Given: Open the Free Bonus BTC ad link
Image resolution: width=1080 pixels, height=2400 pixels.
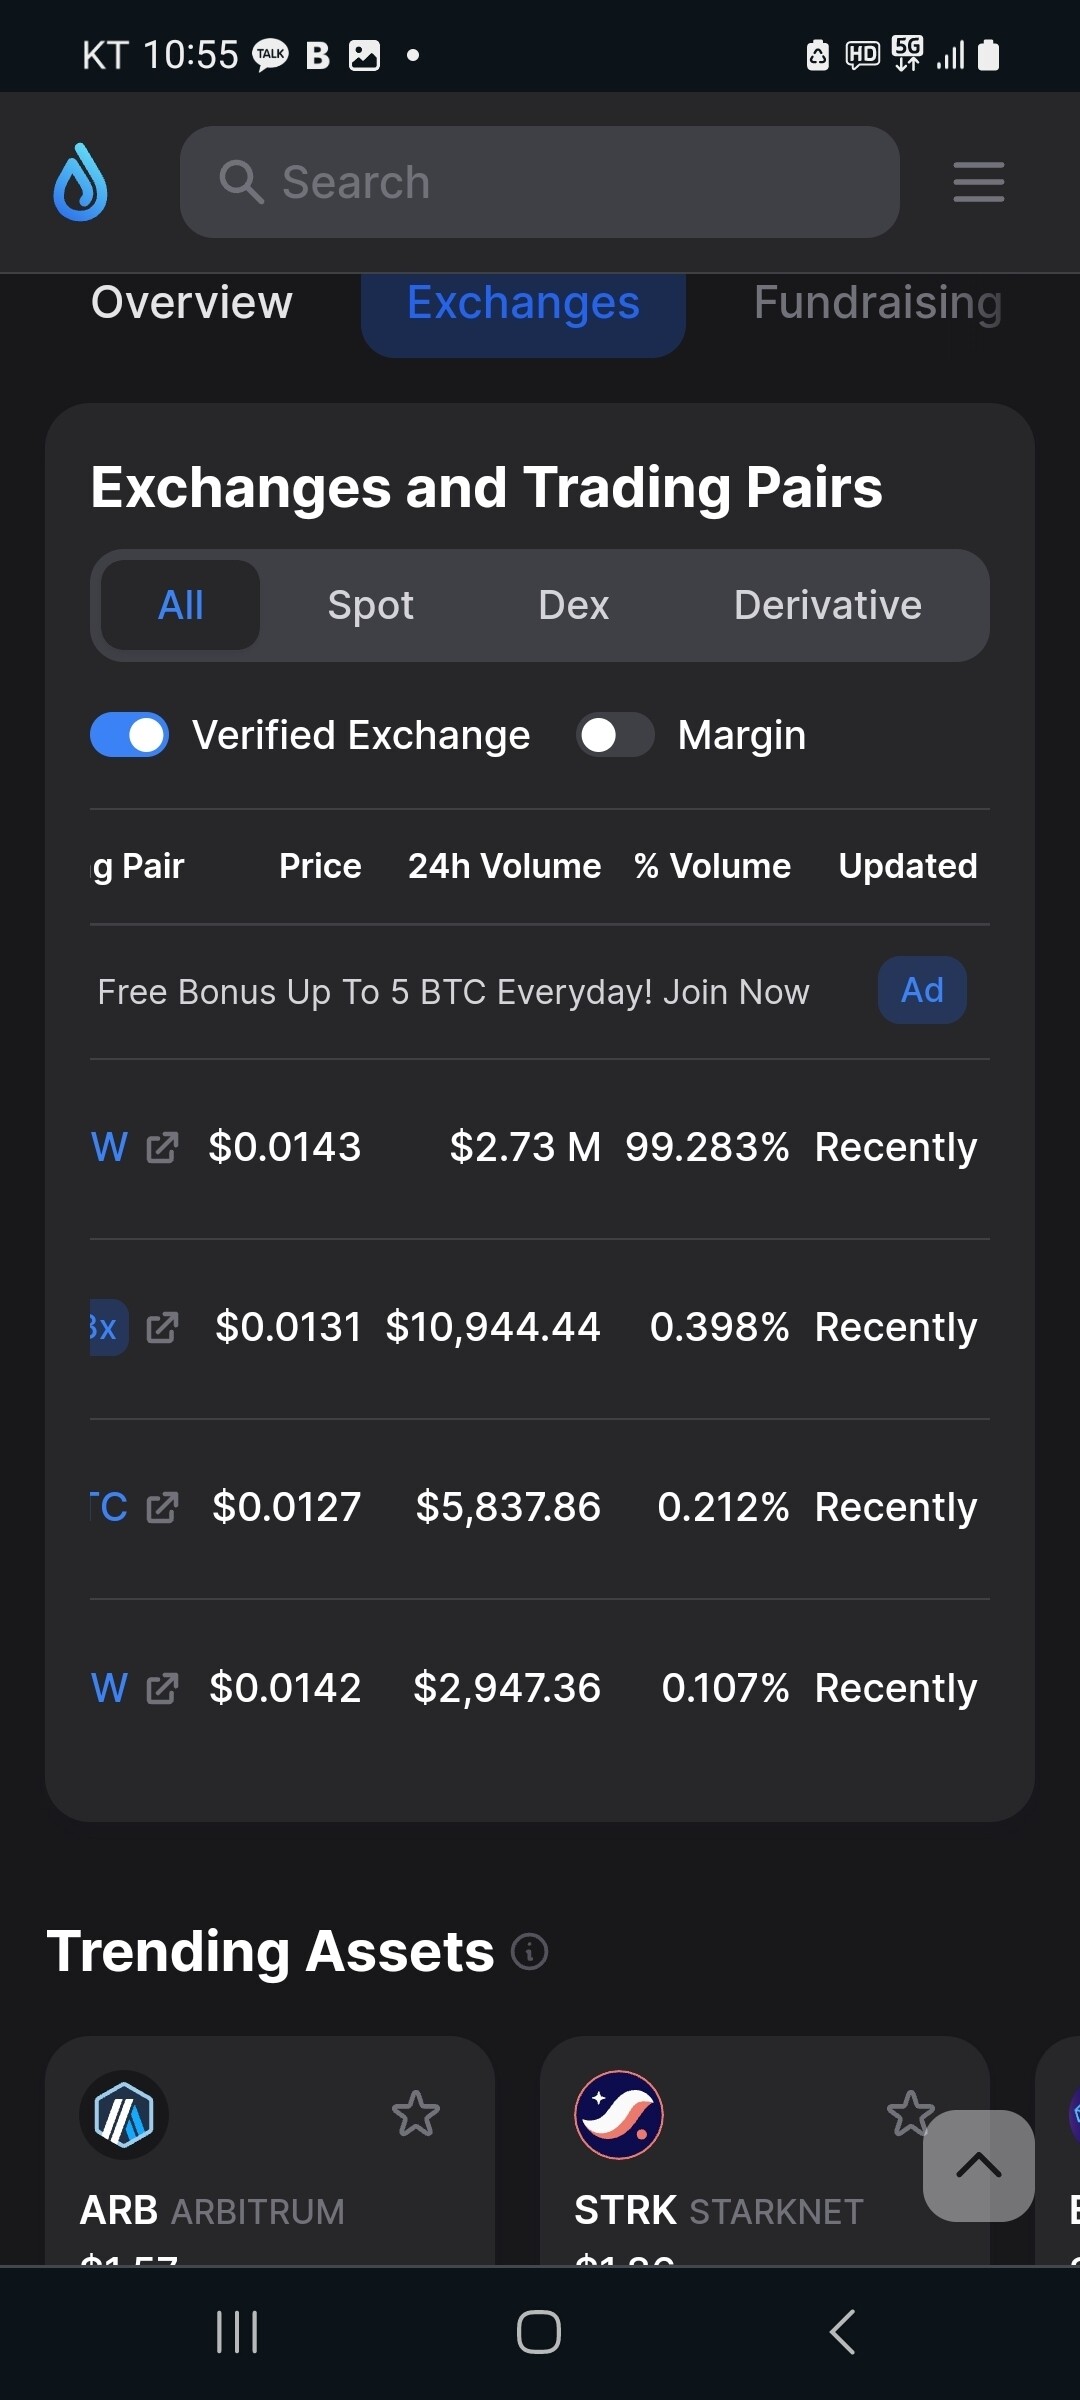Looking at the screenshot, I should click(x=453, y=992).
